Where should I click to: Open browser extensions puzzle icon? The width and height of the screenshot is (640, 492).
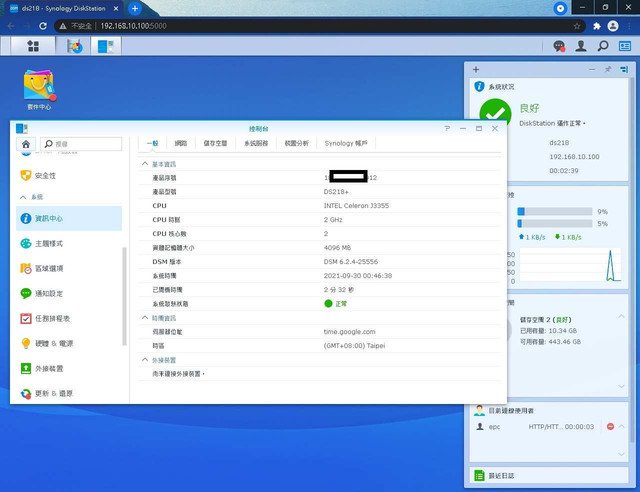(x=597, y=26)
